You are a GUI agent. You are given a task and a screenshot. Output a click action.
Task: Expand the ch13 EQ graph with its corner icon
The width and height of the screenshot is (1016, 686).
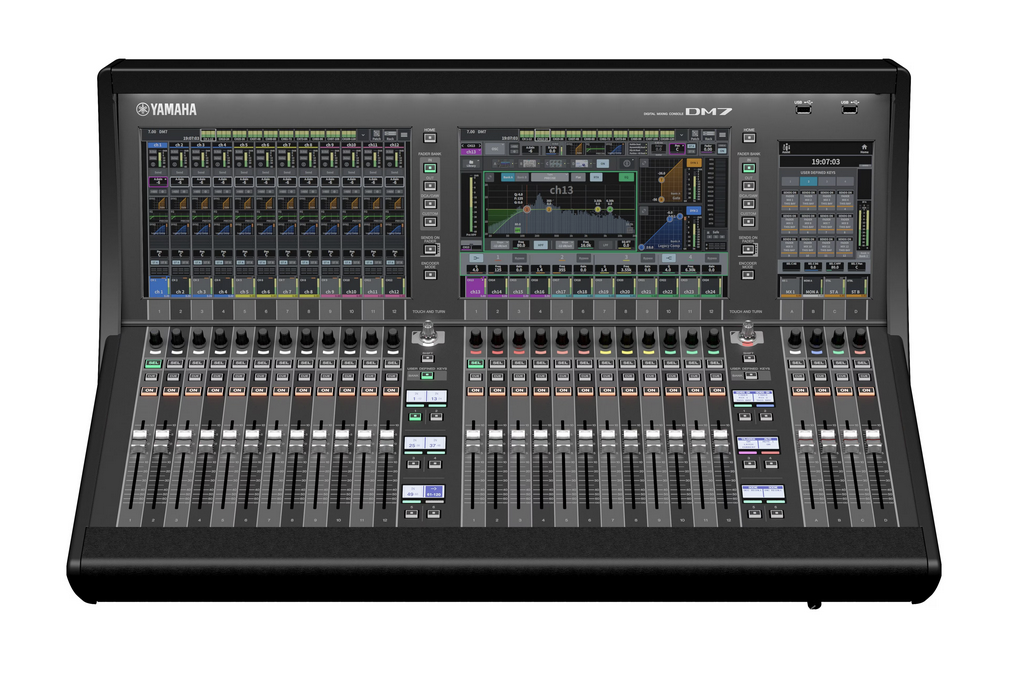point(490,177)
